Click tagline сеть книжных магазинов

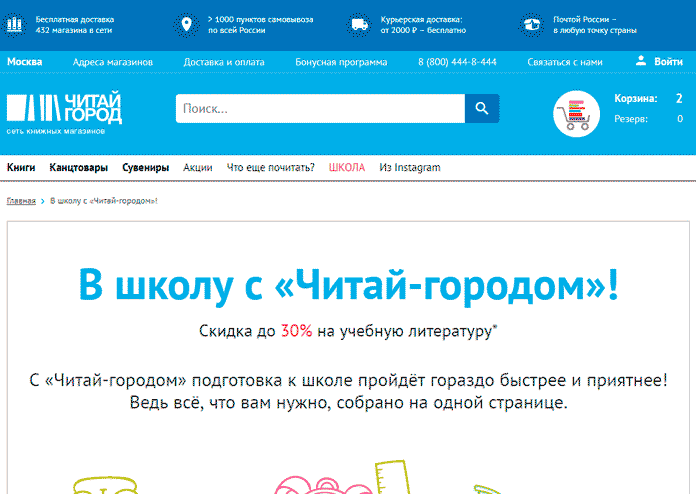point(55,131)
